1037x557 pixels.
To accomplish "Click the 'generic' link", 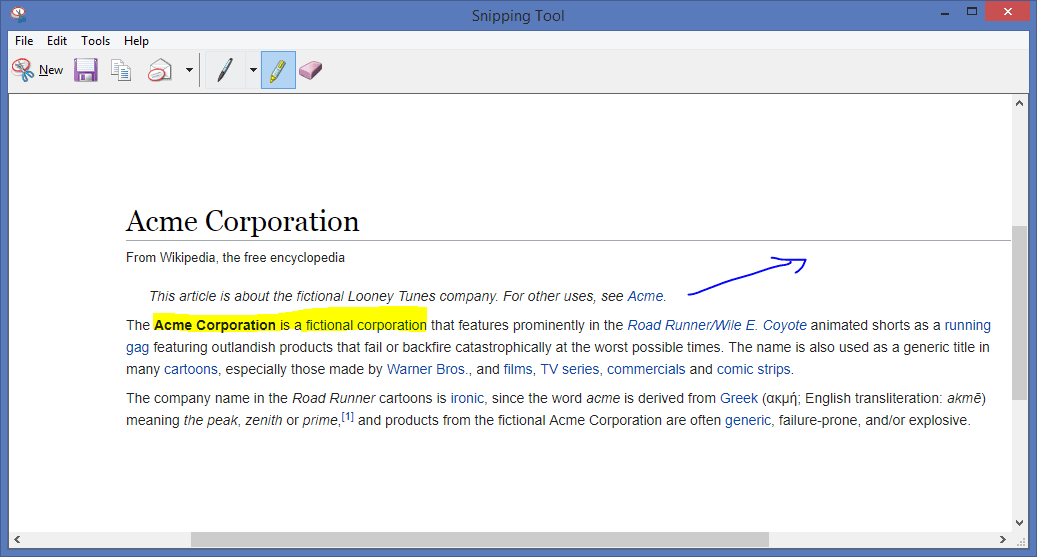I will click(747, 421).
